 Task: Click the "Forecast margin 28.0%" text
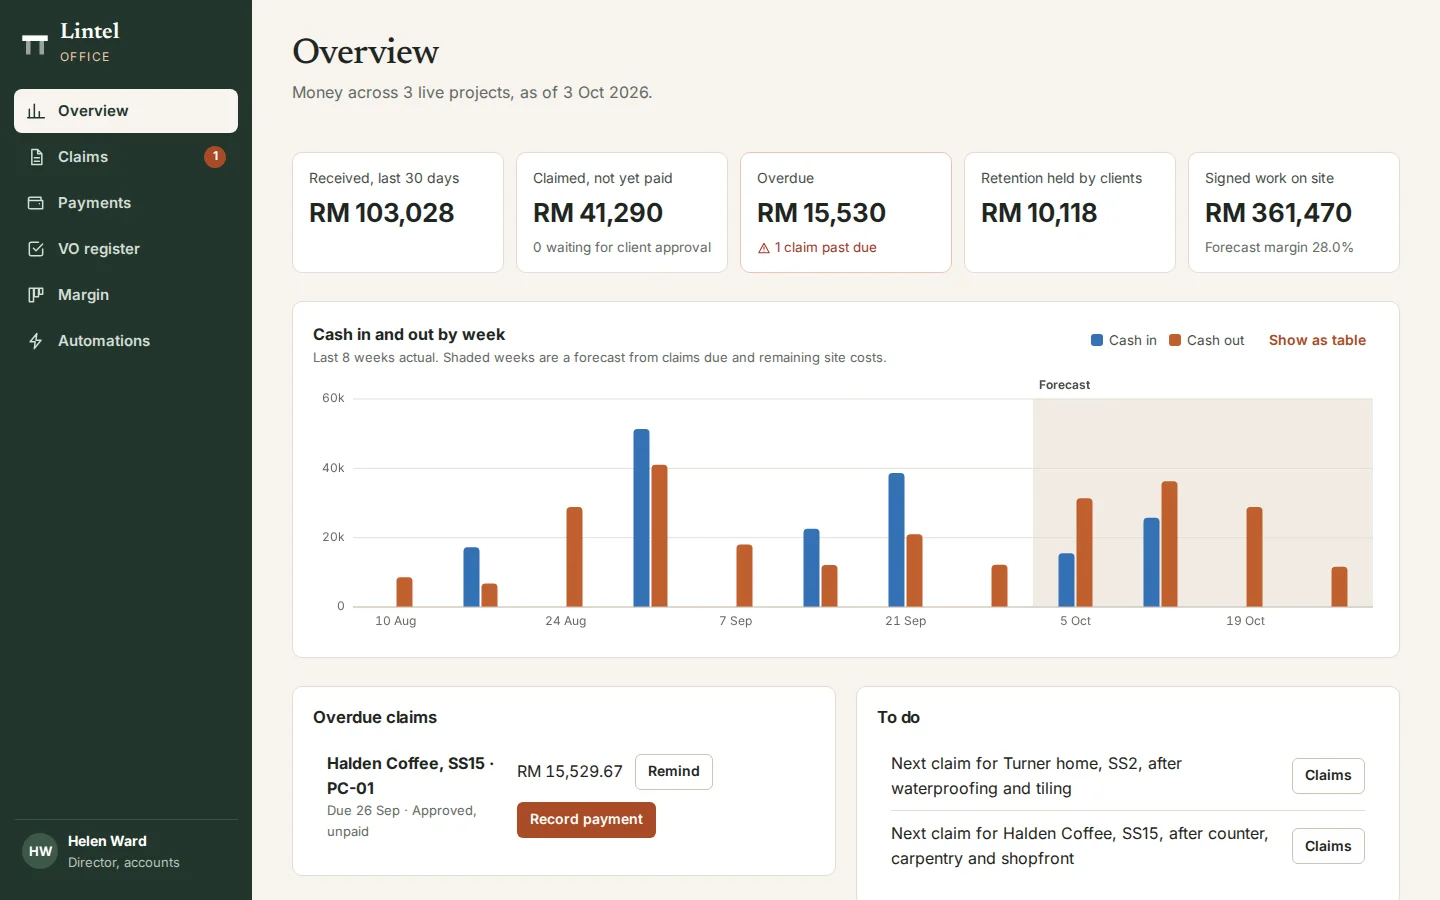click(x=1279, y=248)
